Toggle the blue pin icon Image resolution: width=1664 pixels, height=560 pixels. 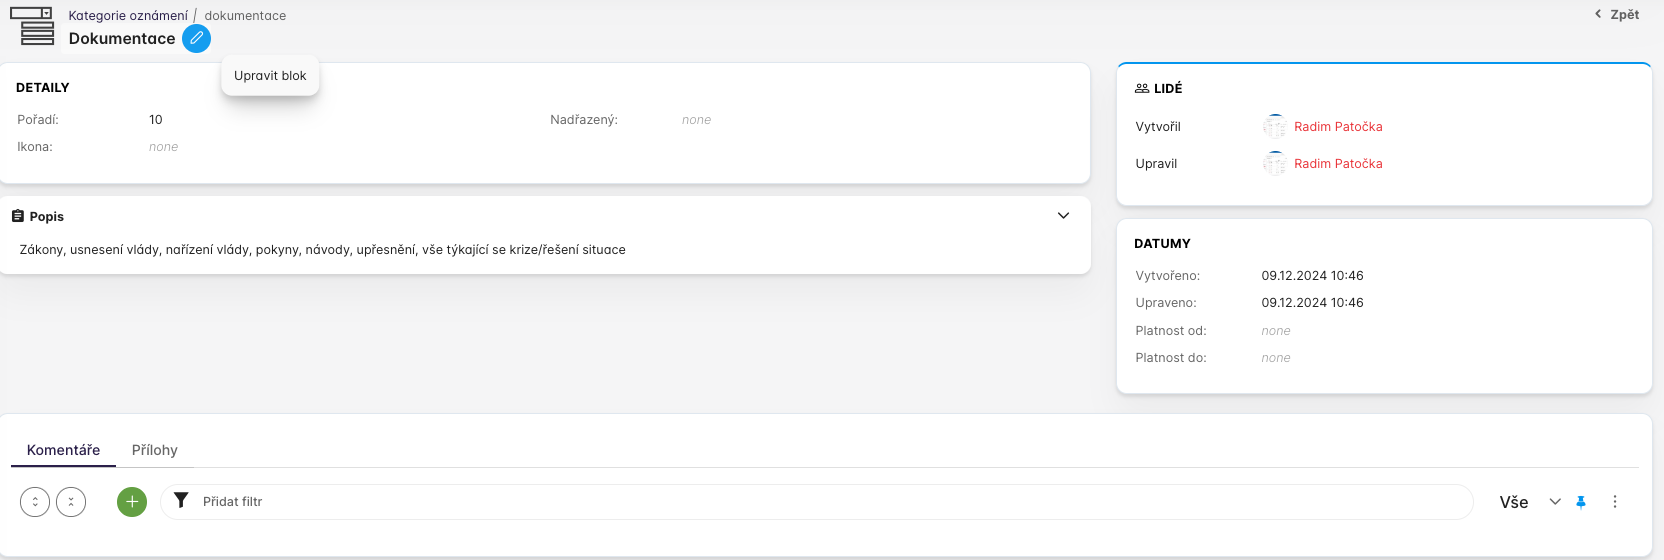click(x=1581, y=502)
